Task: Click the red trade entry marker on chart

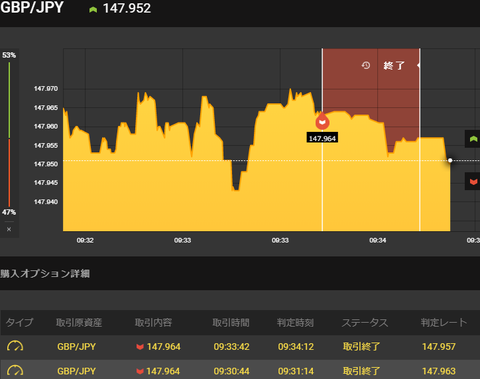Action: pyautogui.click(x=322, y=122)
